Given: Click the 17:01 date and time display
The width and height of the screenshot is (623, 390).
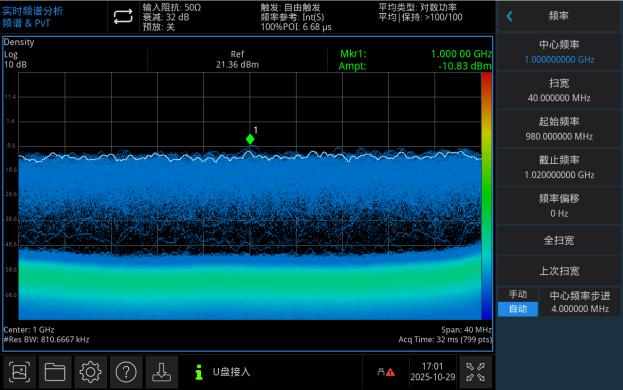Looking at the screenshot, I should coord(432,372).
